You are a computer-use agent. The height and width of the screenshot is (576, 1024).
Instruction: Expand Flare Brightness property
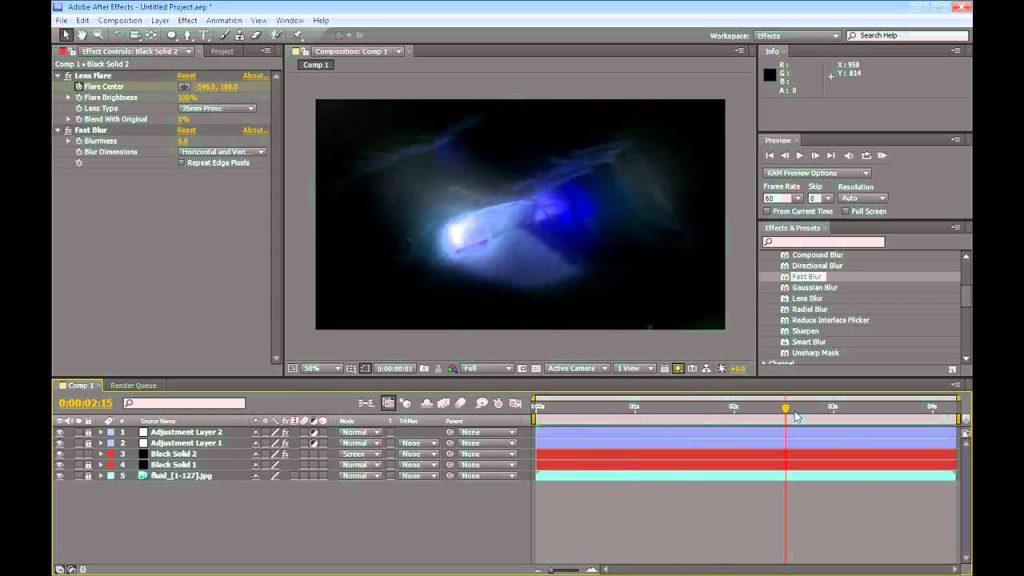69,97
